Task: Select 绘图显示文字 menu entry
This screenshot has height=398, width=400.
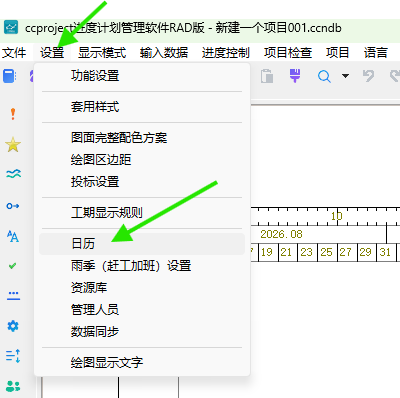Action: (142, 363)
